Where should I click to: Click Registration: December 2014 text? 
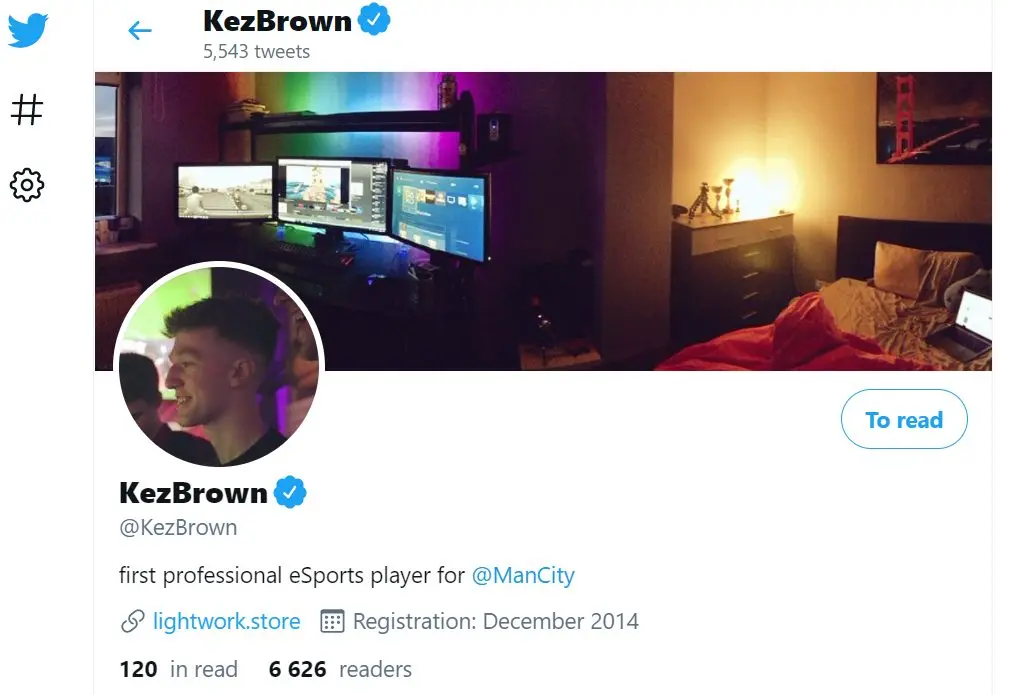pos(496,621)
